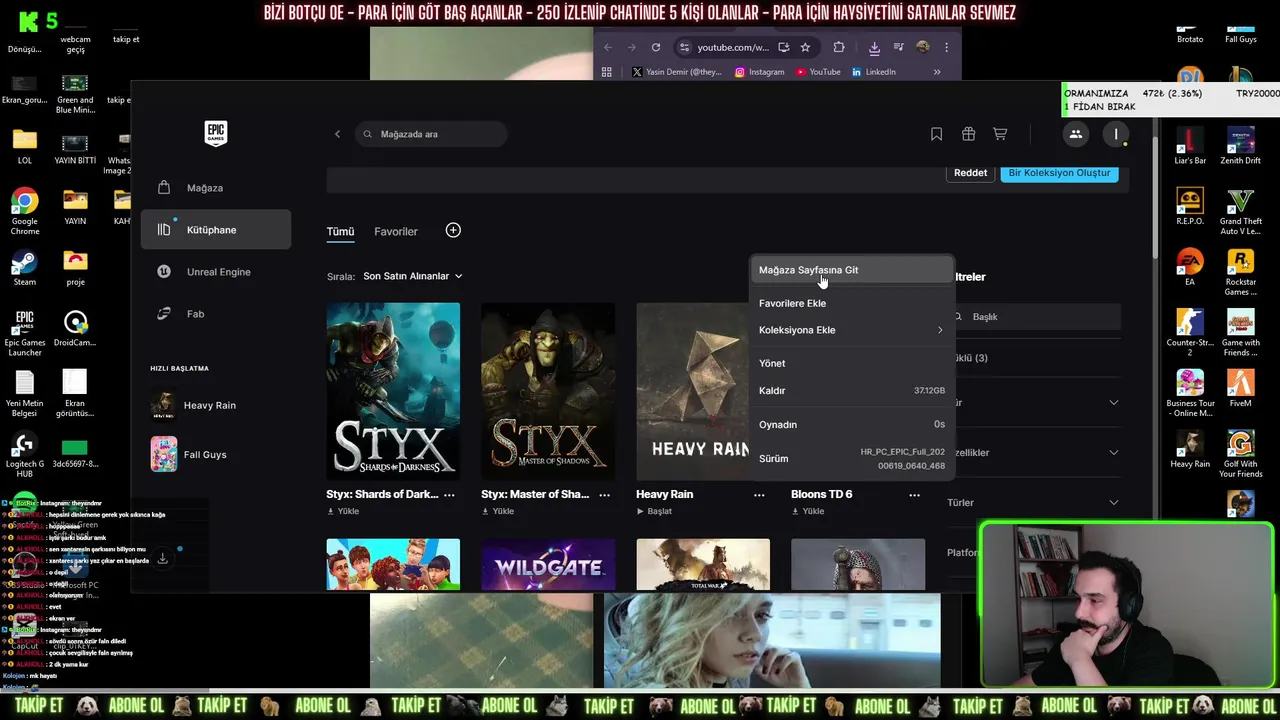Click the Epic Games logo in launcher
Viewport: 1280px width, 720px height.
pyautogui.click(x=216, y=133)
